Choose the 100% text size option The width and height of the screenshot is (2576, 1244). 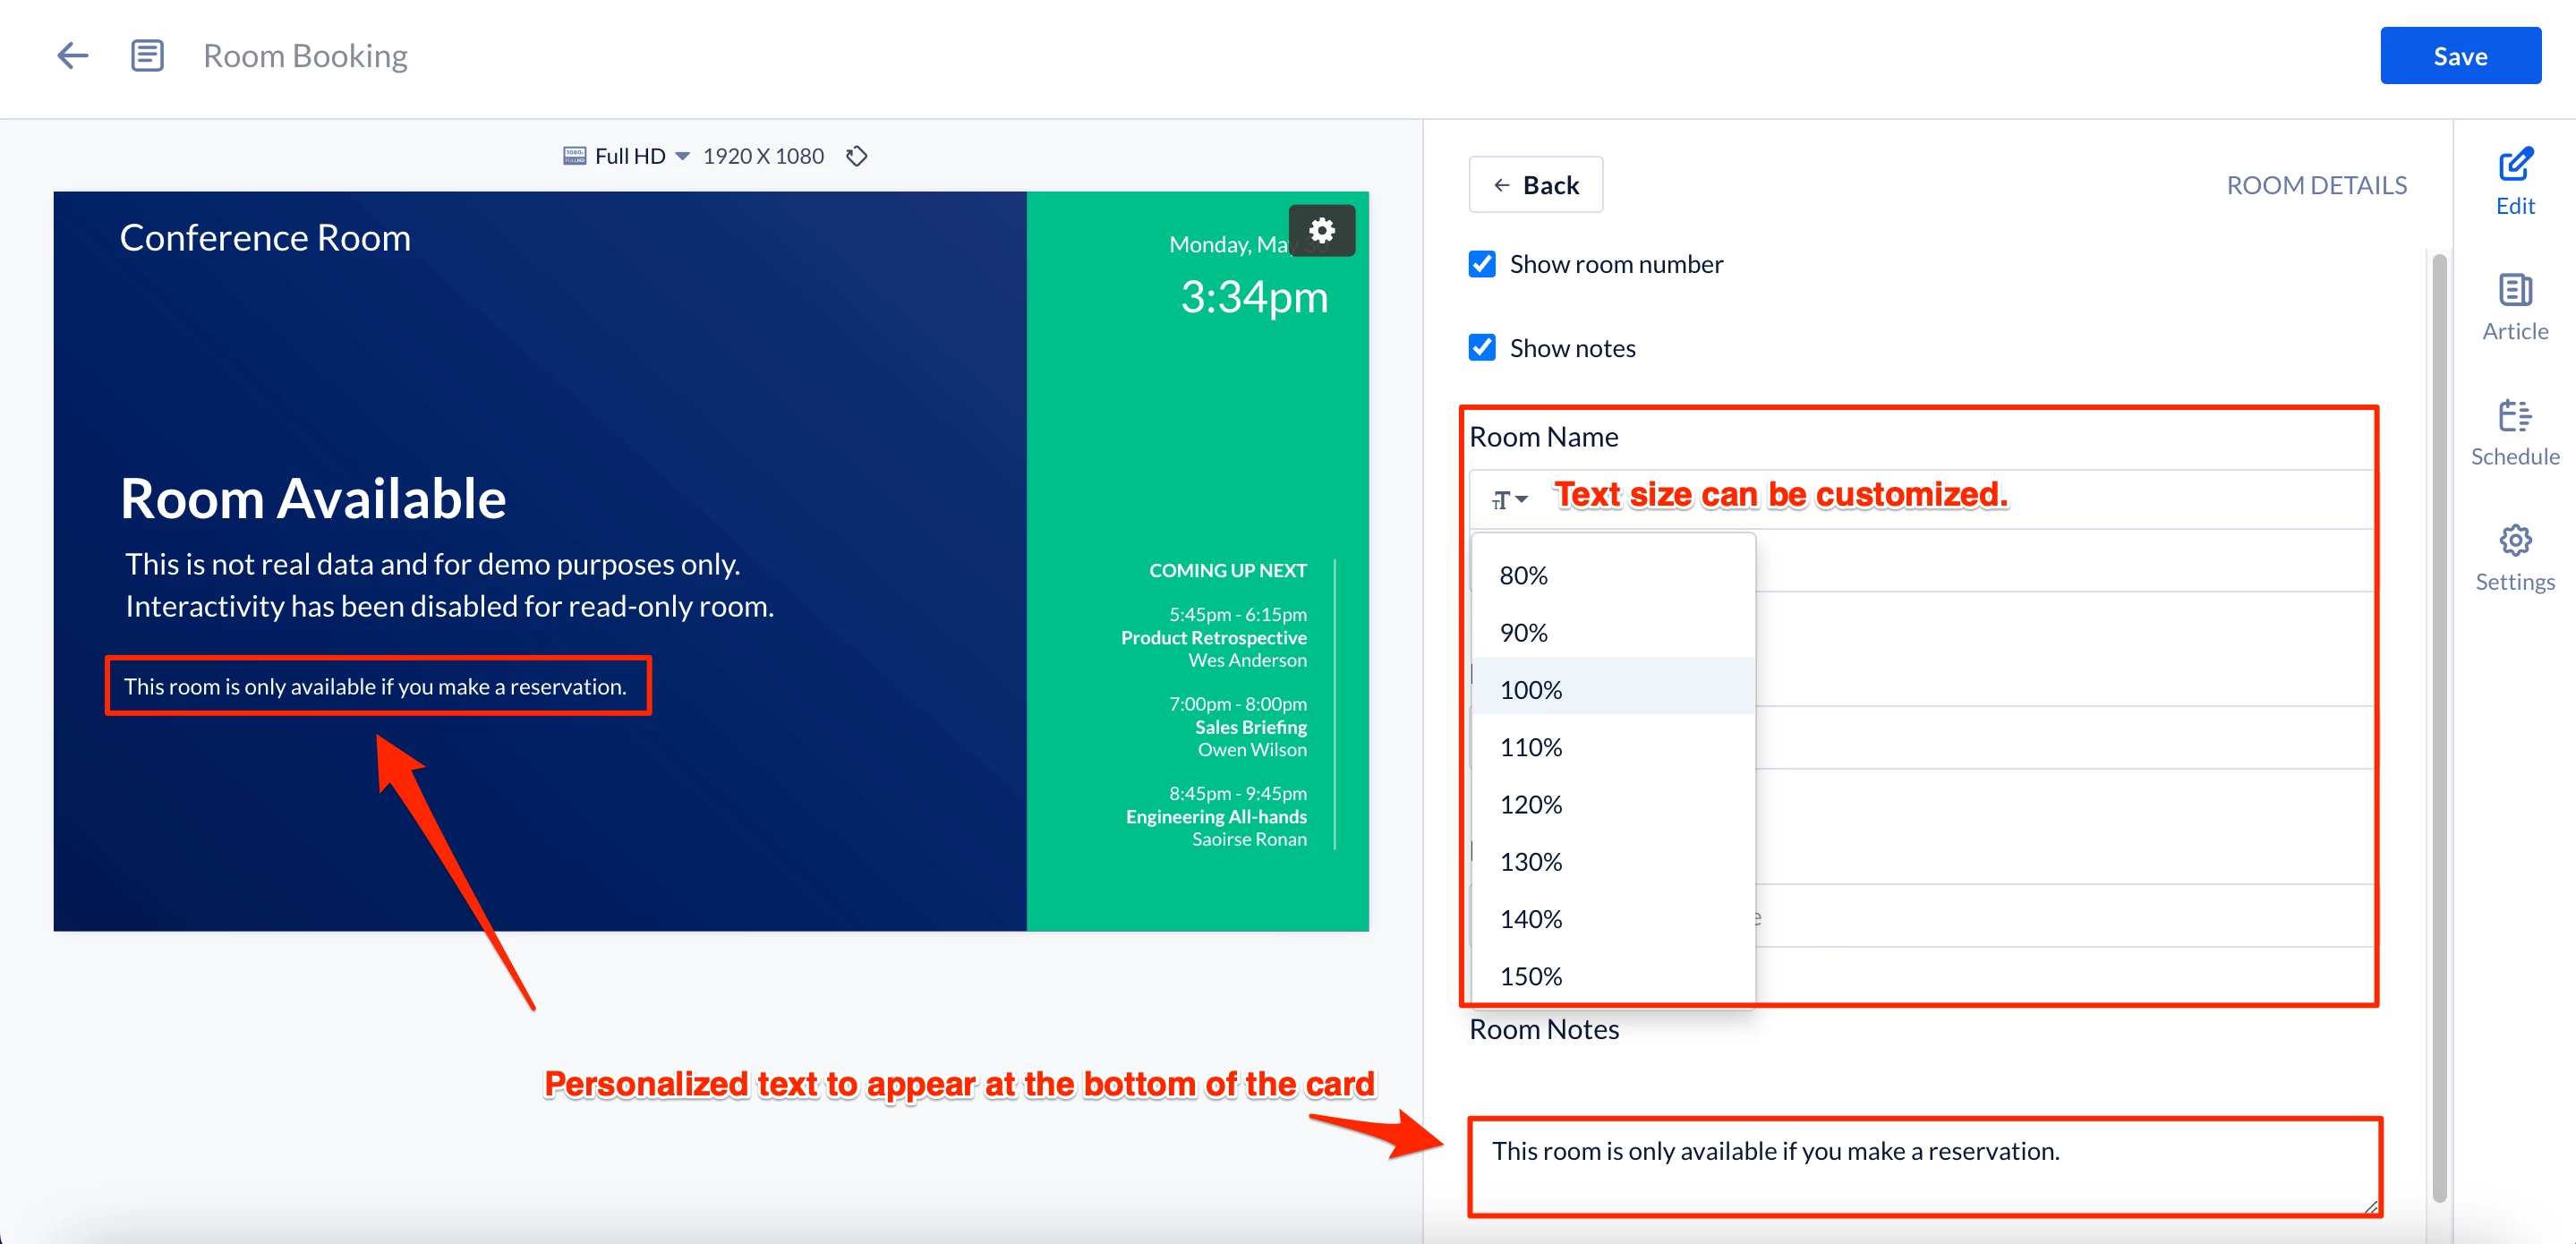(x=1613, y=690)
